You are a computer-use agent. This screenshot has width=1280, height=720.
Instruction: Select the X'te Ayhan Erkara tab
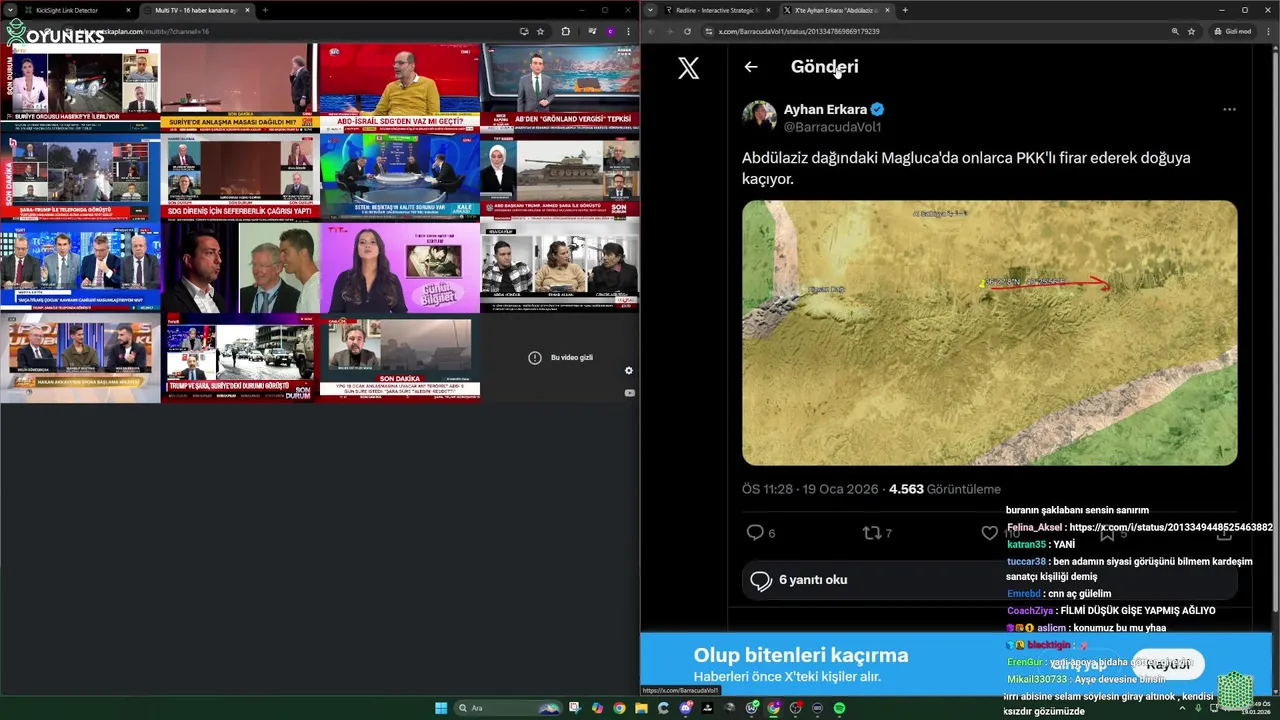(x=836, y=10)
